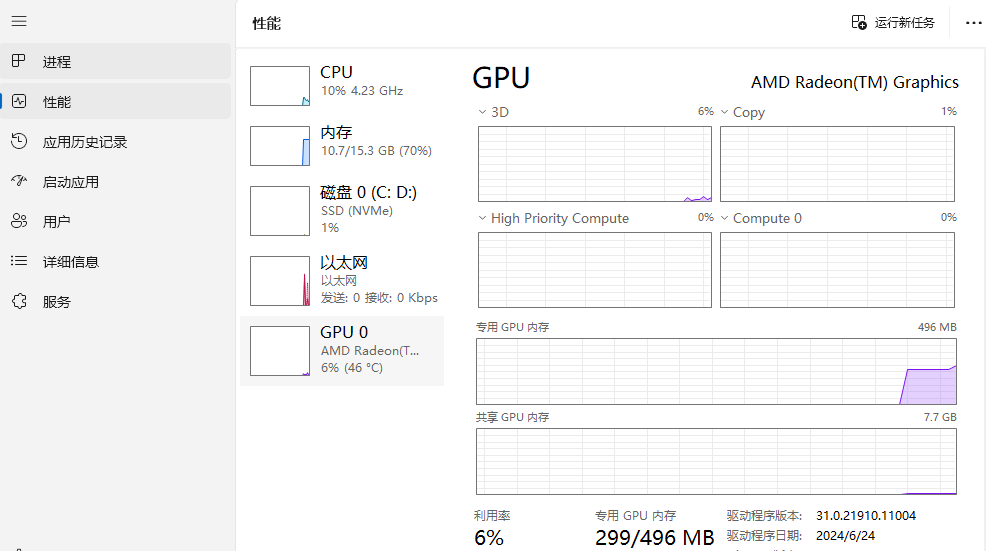Open 启动应用 page
The image size is (986, 551).
(116, 182)
